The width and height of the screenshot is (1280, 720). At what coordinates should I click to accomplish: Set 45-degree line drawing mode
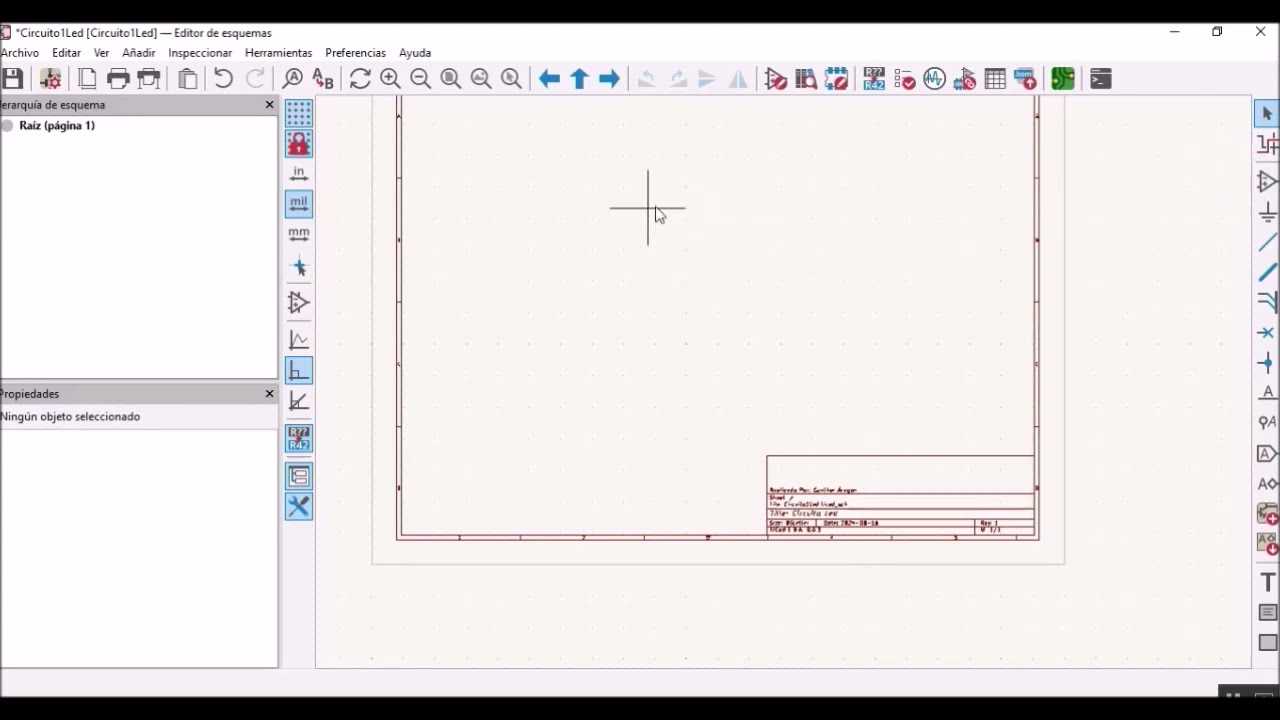(299, 401)
